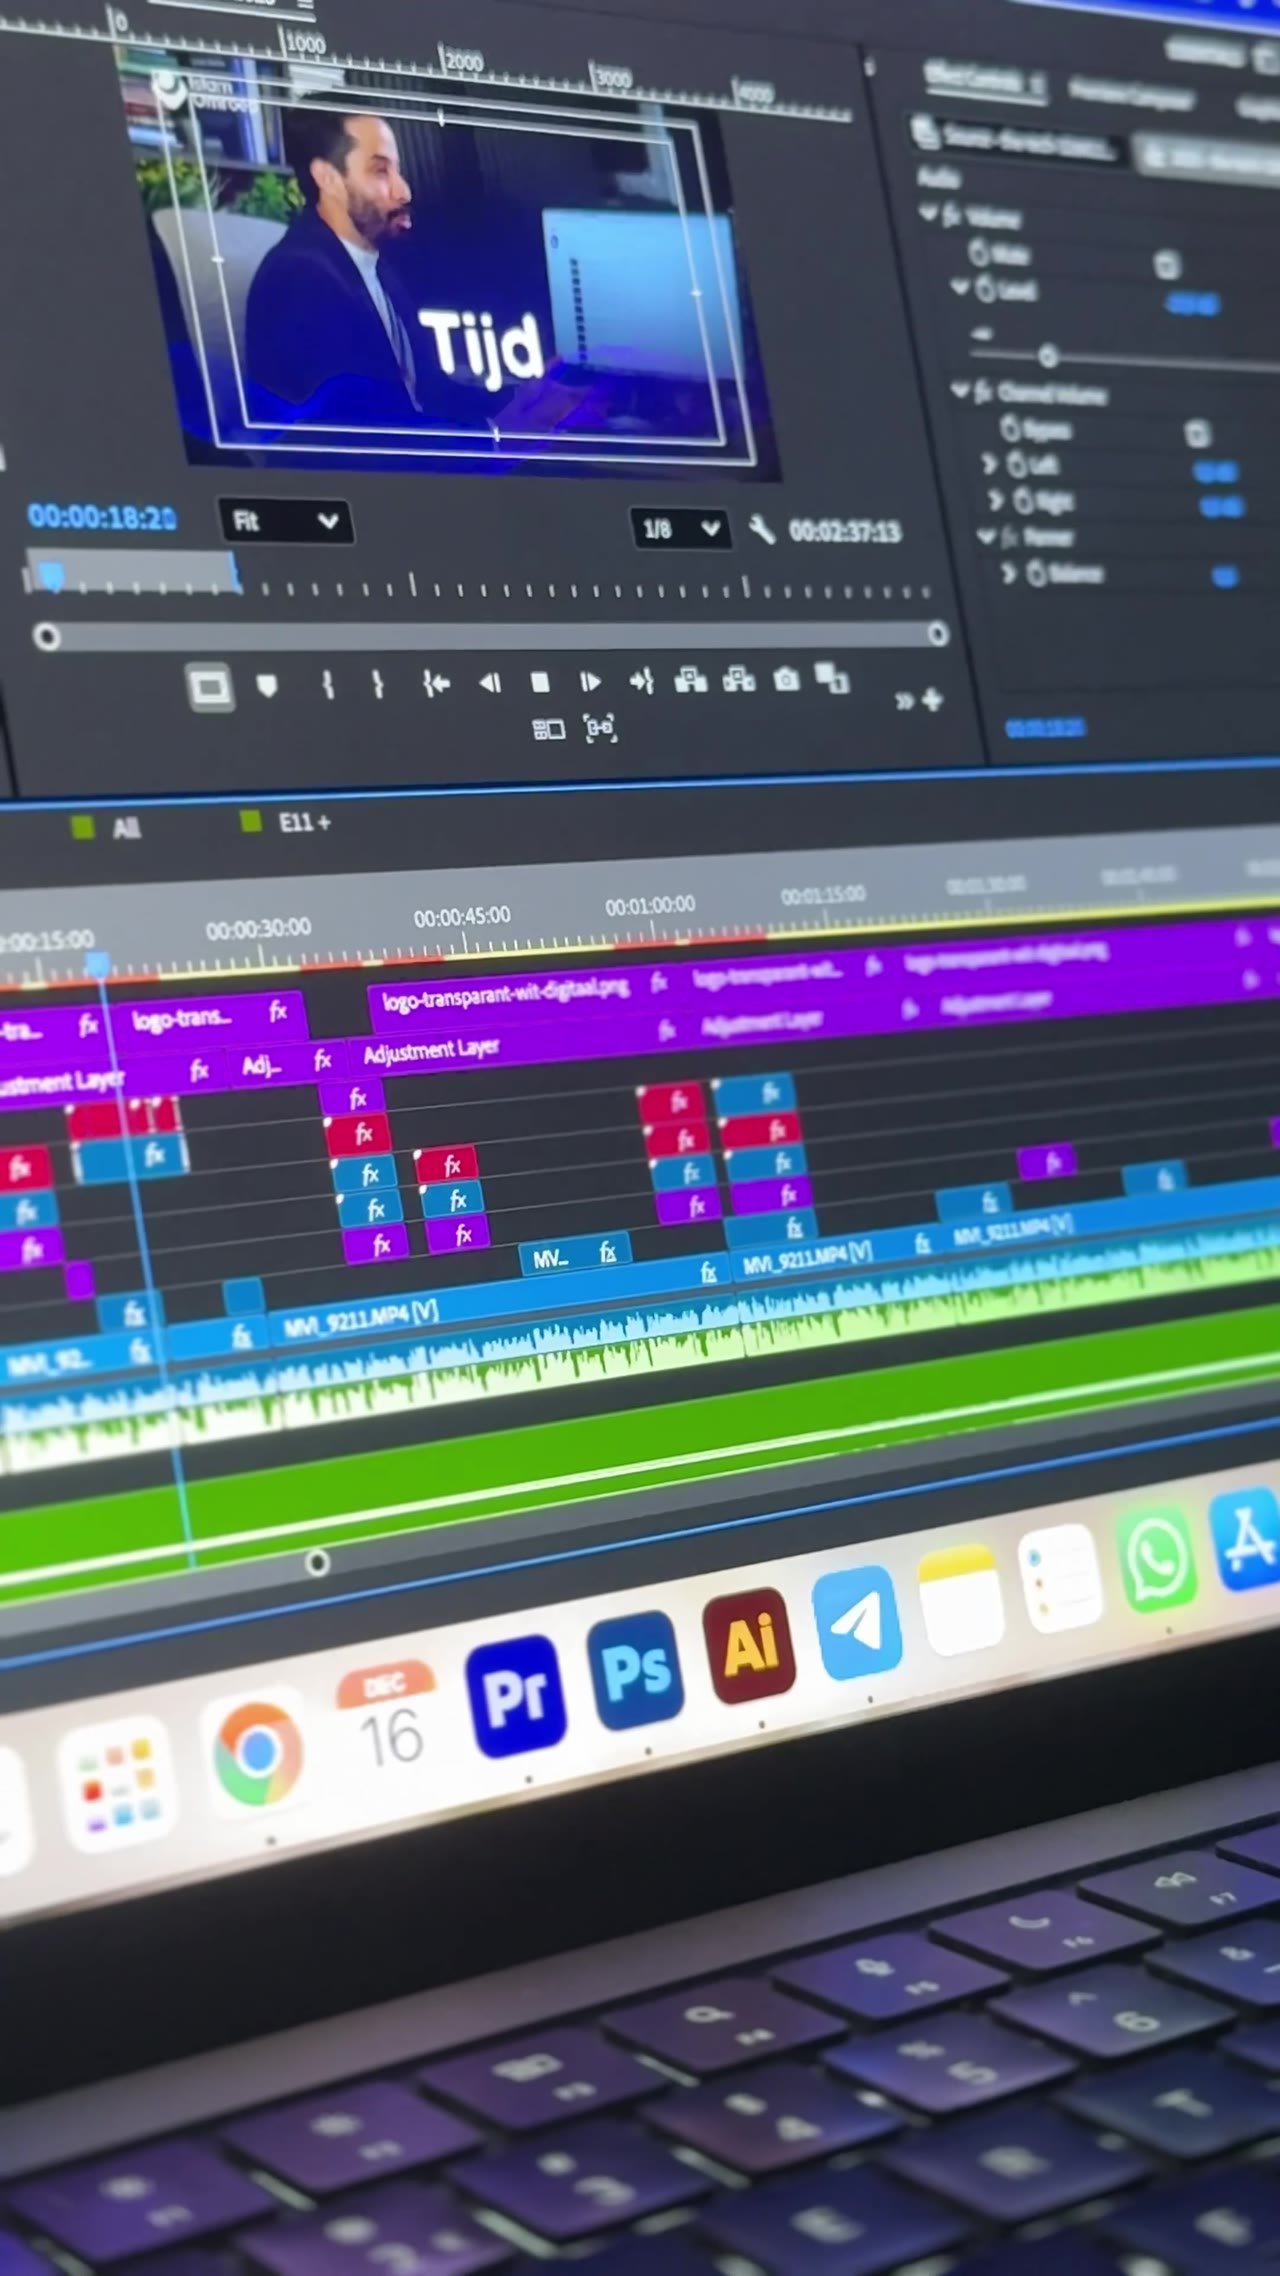
Task: Open the 1/8 playback resolution dropdown
Action: (680, 528)
